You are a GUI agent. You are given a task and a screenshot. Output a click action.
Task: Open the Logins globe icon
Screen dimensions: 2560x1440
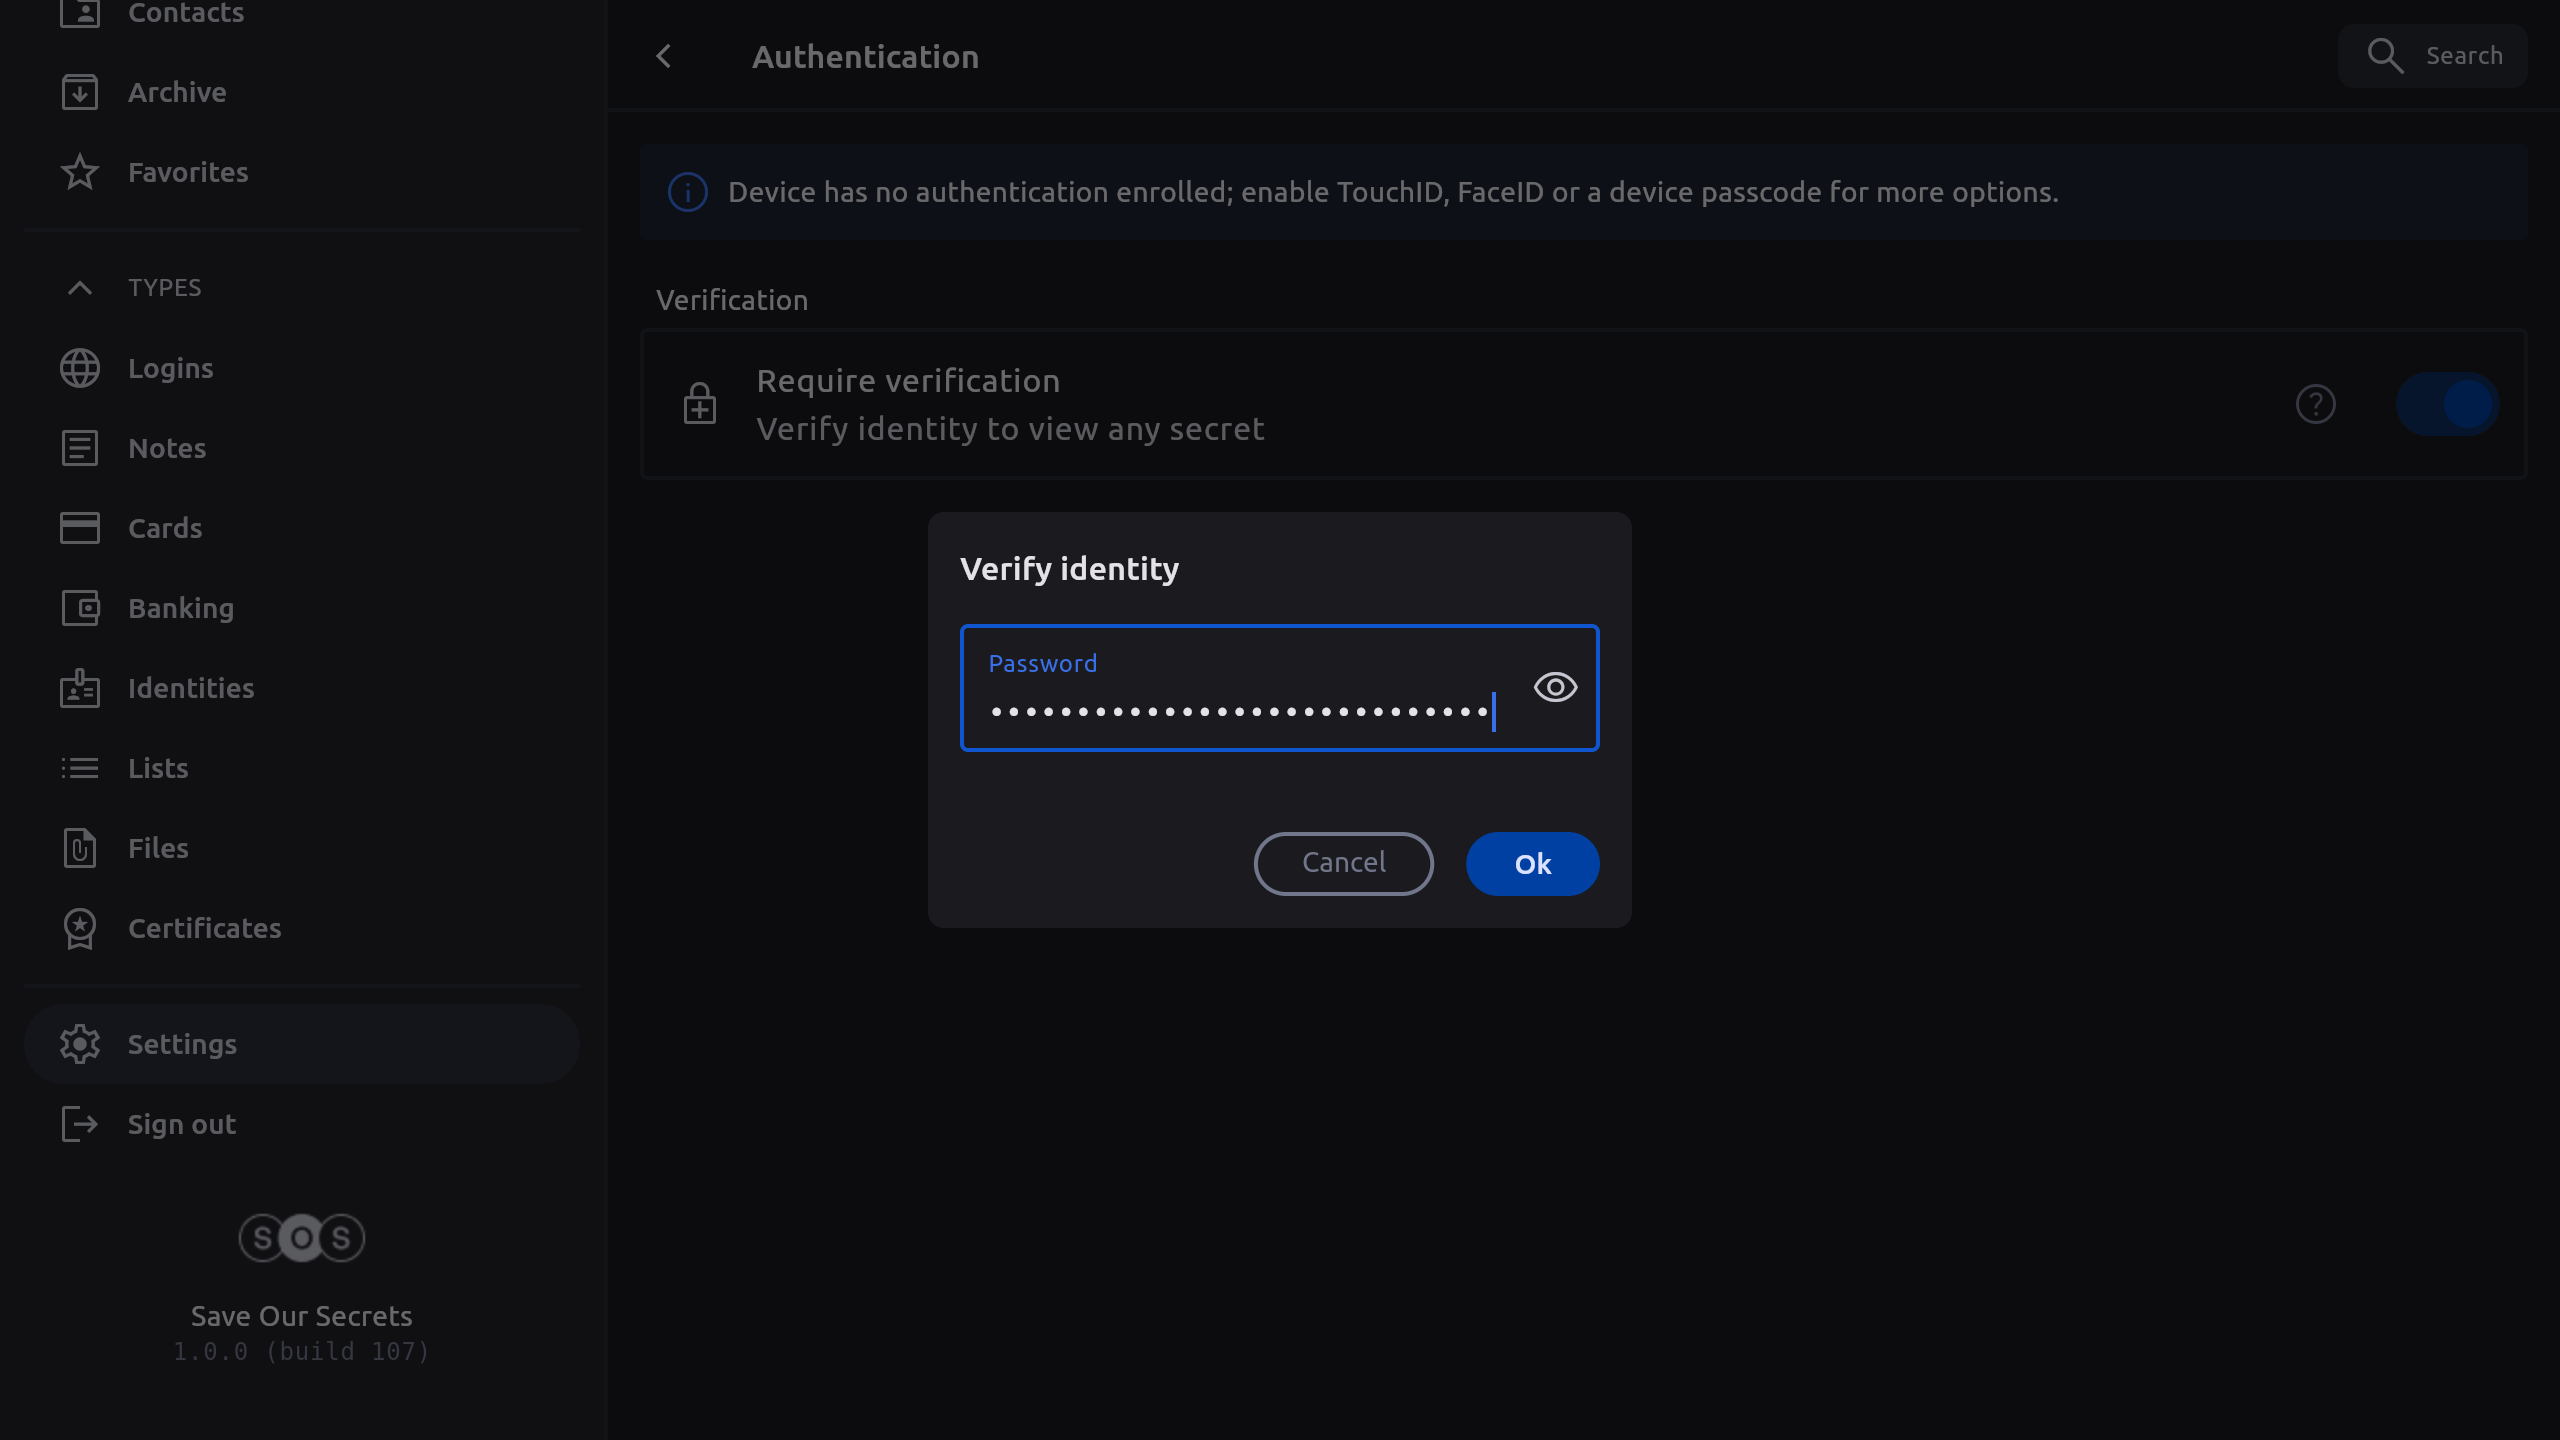(80, 368)
